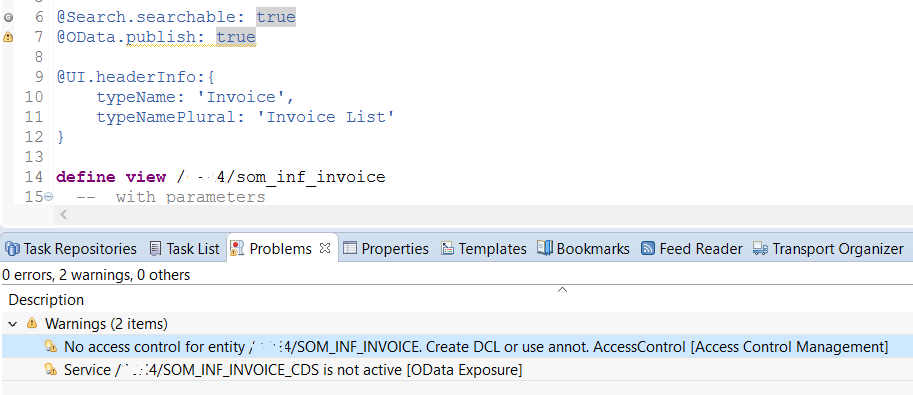913x395 pixels.
Task: Switch to the Templates tab
Action: tap(483, 249)
